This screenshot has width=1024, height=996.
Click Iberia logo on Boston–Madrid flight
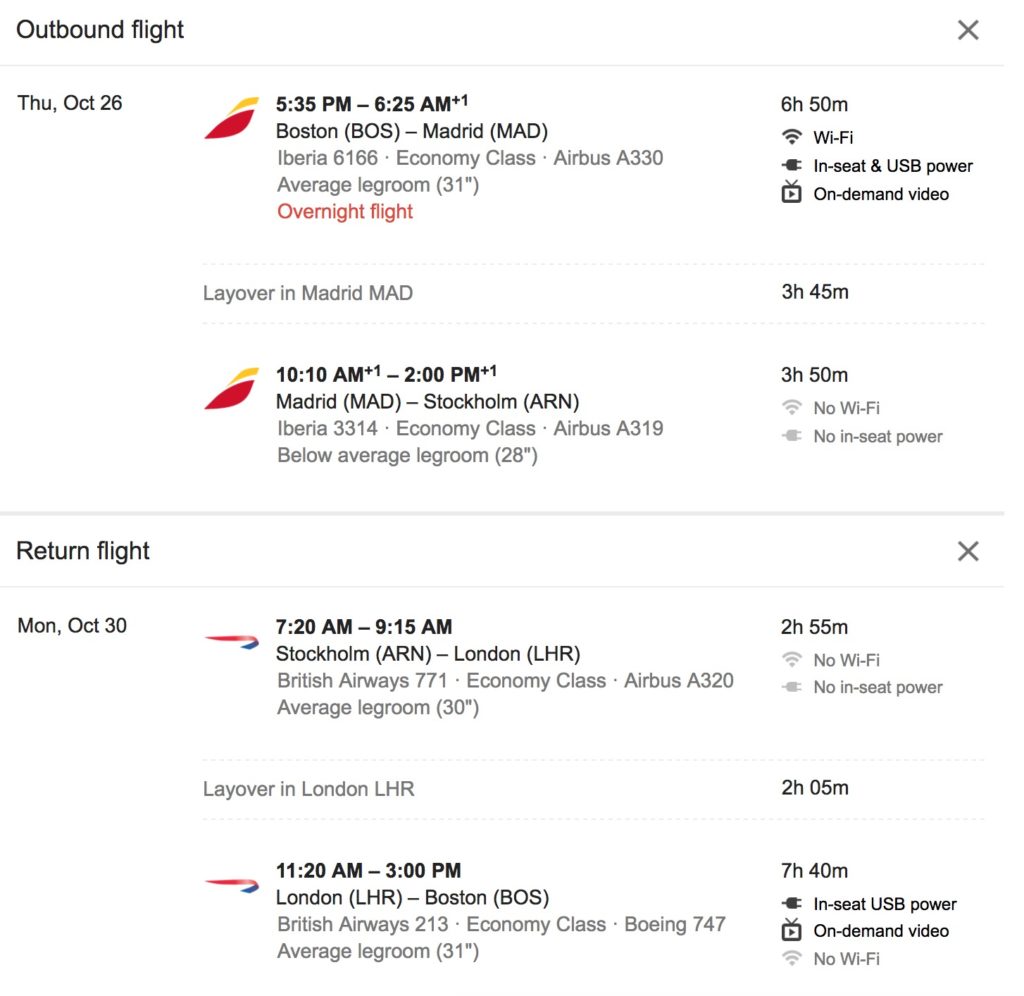(232, 118)
